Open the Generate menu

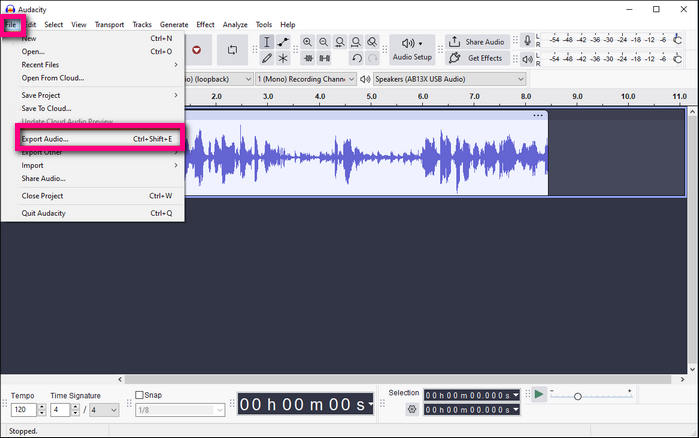[174, 25]
